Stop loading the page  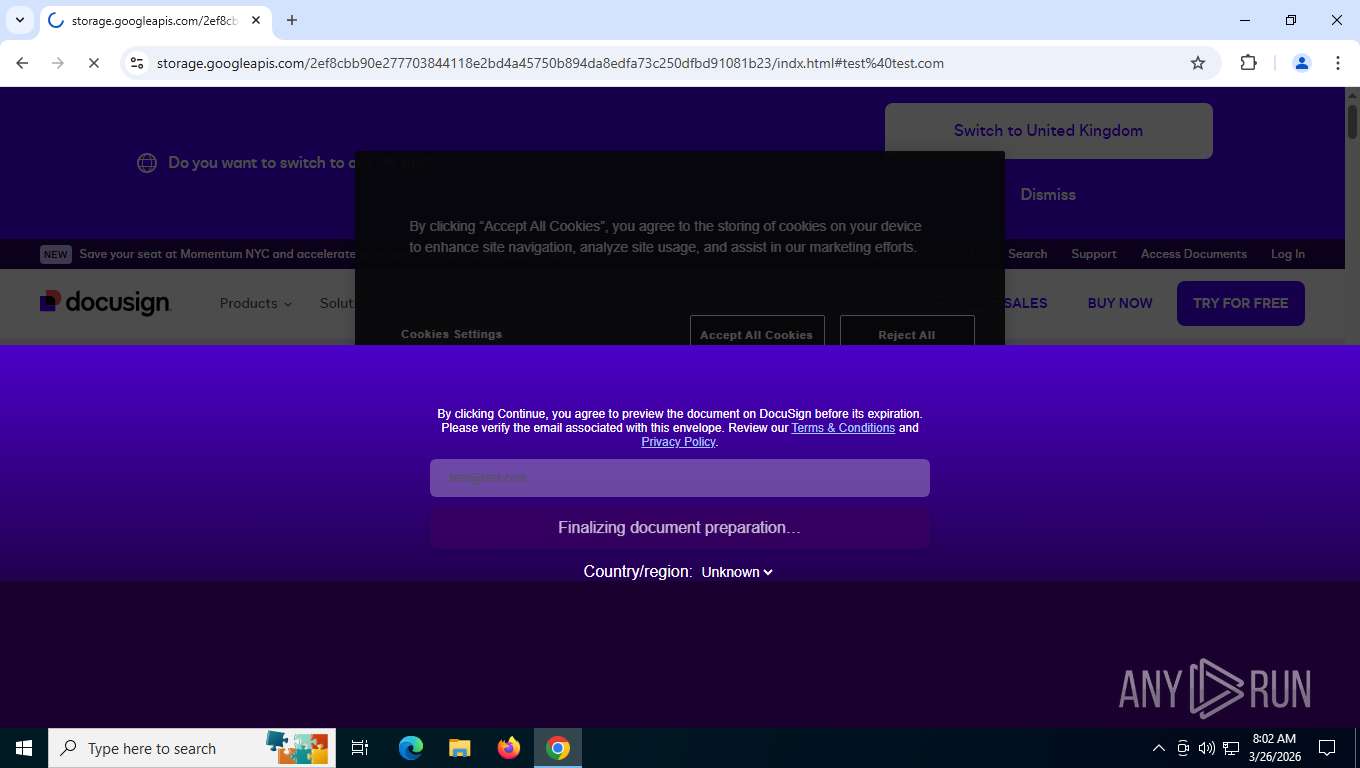click(x=93, y=63)
